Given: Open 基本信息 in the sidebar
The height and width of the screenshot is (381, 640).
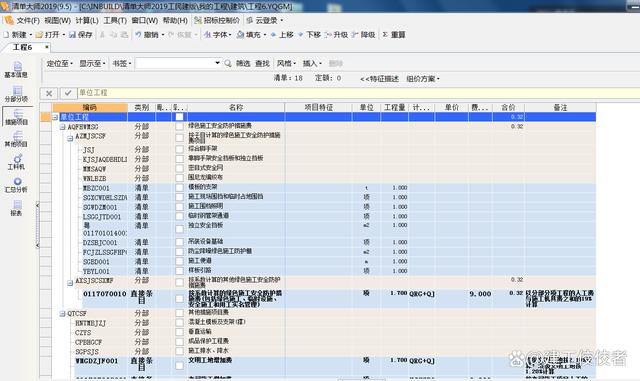Looking at the screenshot, I should [x=16, y=70].
